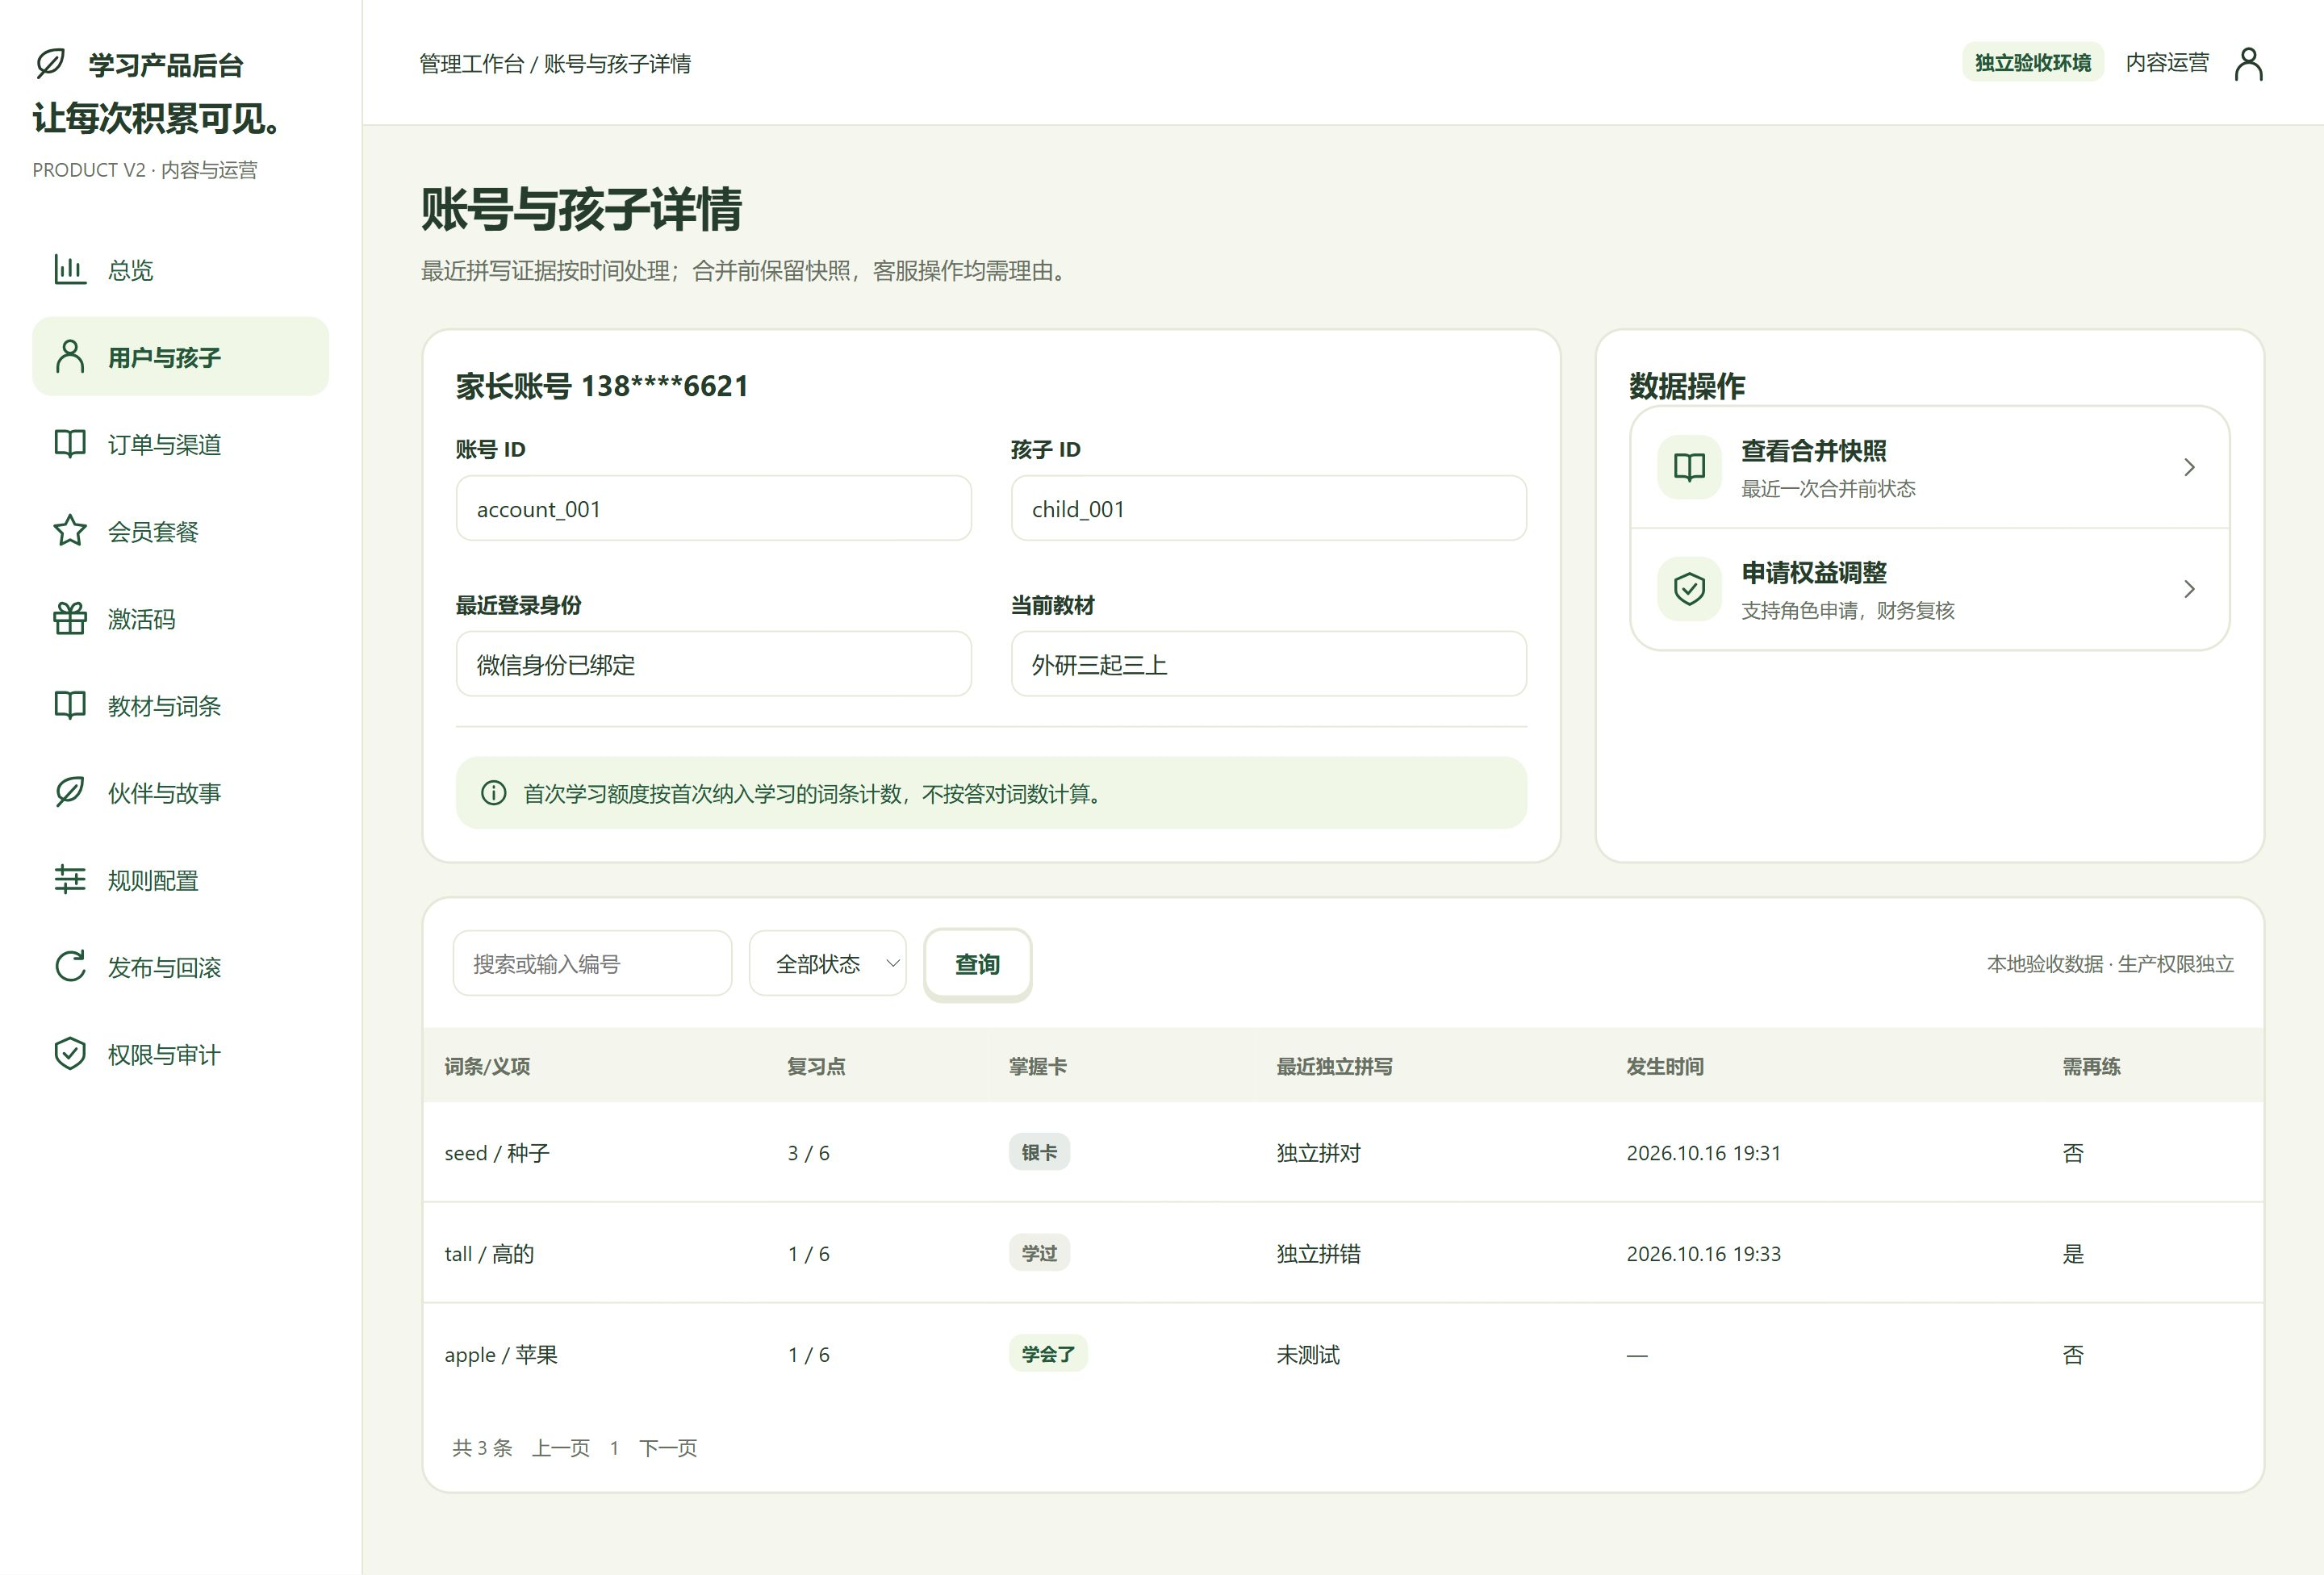
Task: Click the refresh icon for 发布与回滚
Action: tap(70, 967)
